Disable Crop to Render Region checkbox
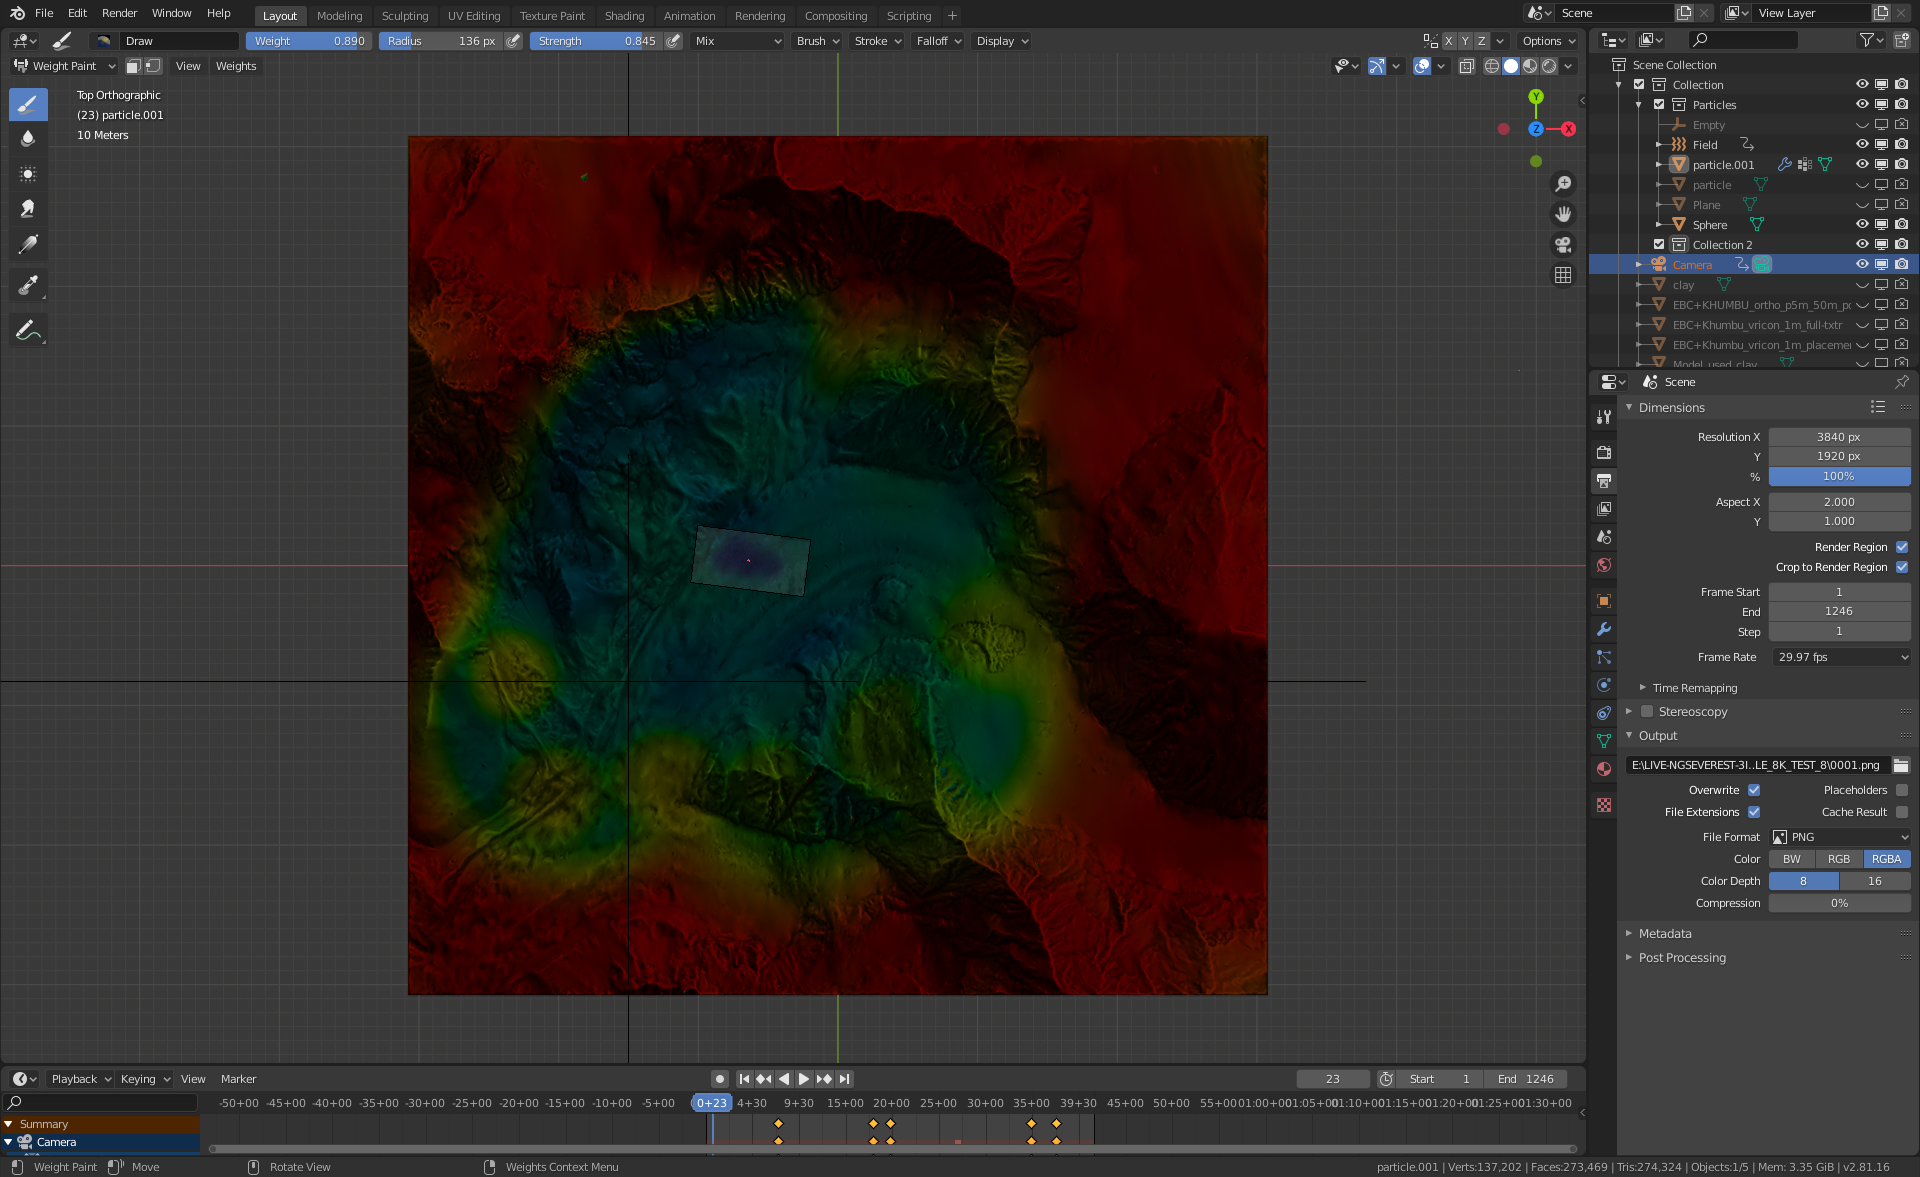The height and width of the screenshot is (1177, 1920). 1902,567
